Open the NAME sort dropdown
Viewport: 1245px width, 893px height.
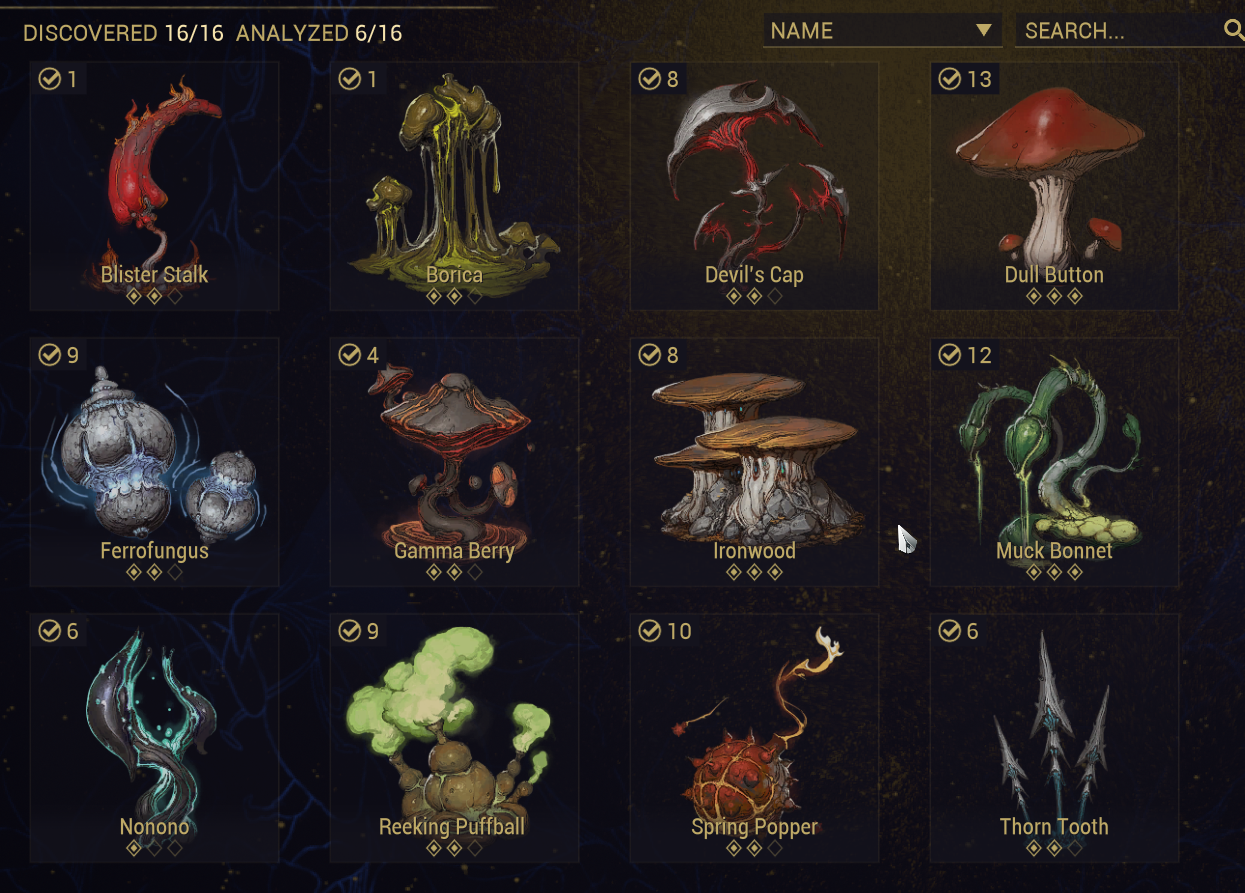[x=883, y=30]
